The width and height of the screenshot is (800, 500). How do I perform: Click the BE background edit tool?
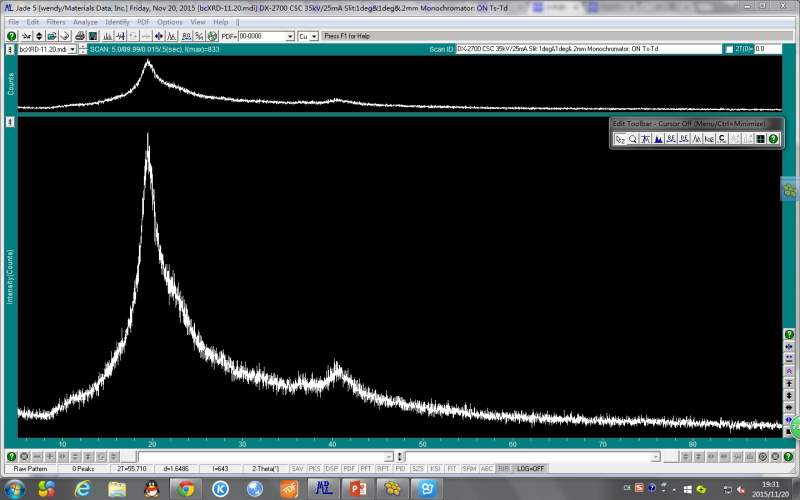tap(671, 139)
